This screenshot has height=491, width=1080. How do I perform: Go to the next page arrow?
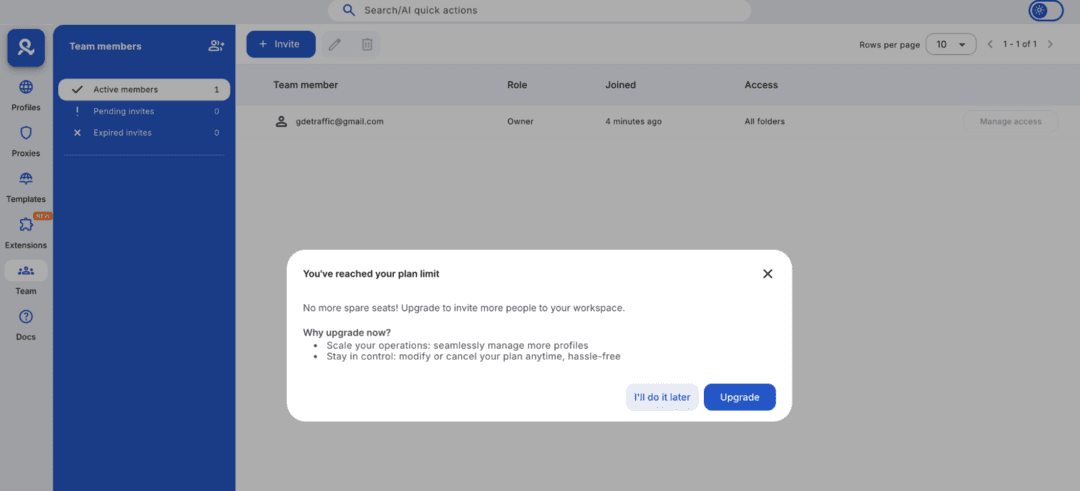[x=1050, y=44]
